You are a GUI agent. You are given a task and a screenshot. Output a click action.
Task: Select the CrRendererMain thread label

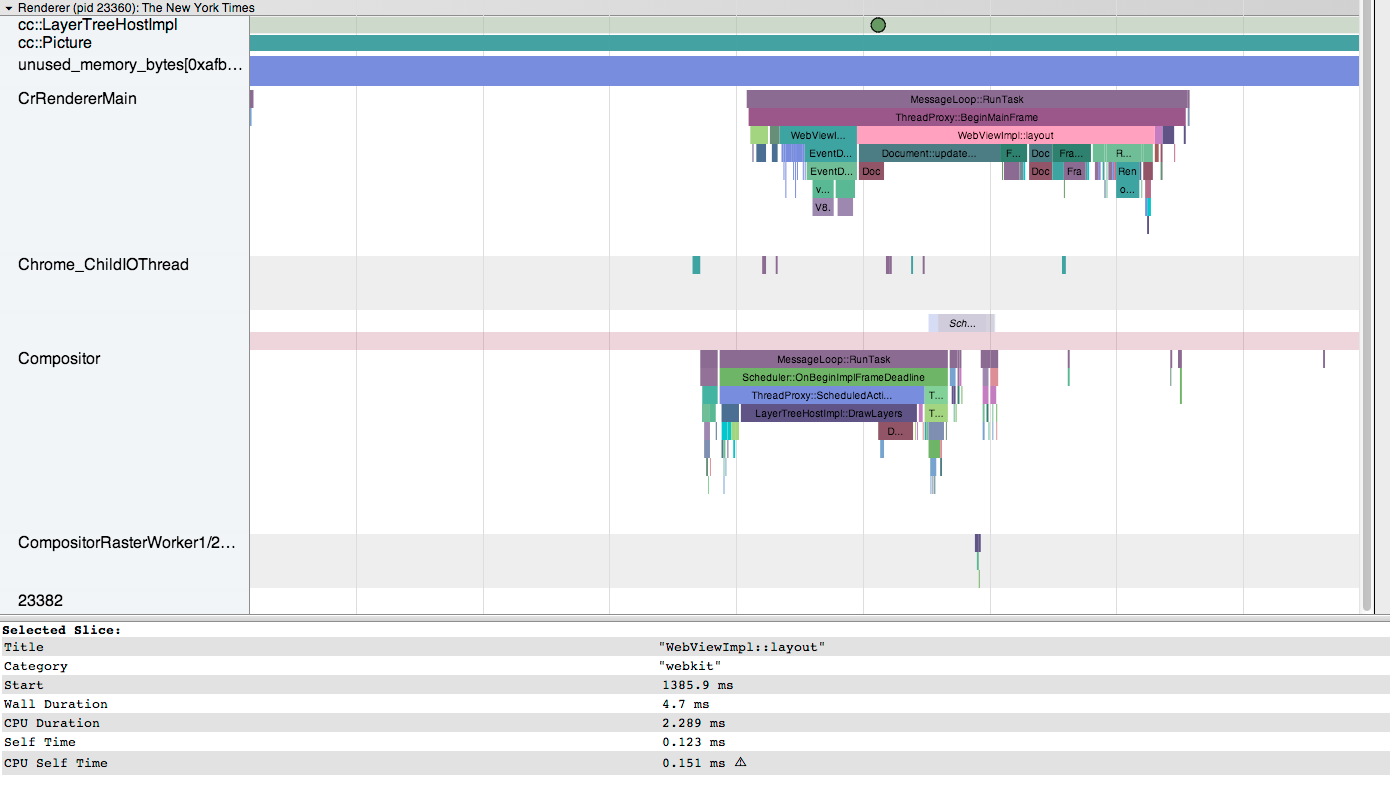[x=77, y=99]
